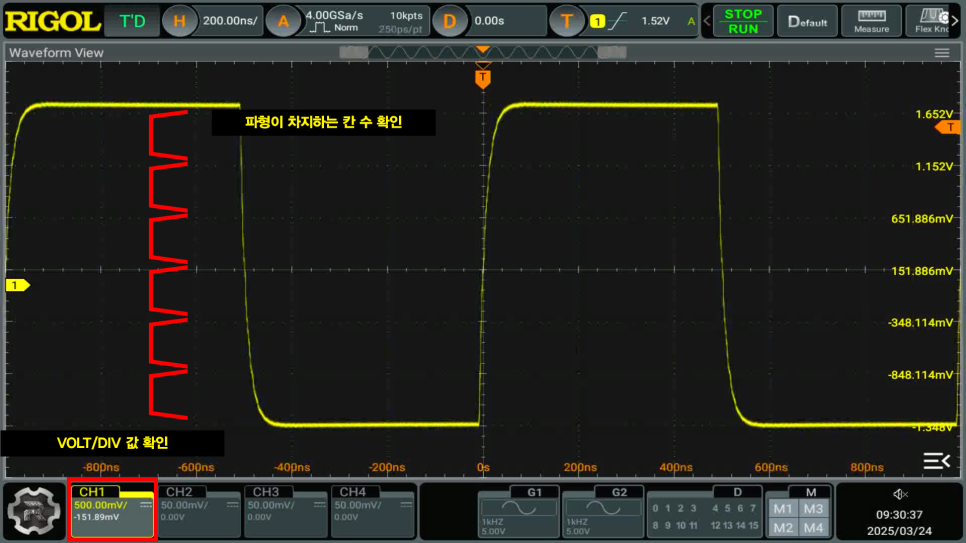The width and height of the screenshot is (966, 543).
Task: Click the 10kpts memory depth readout
Action: tap(406, 15)
